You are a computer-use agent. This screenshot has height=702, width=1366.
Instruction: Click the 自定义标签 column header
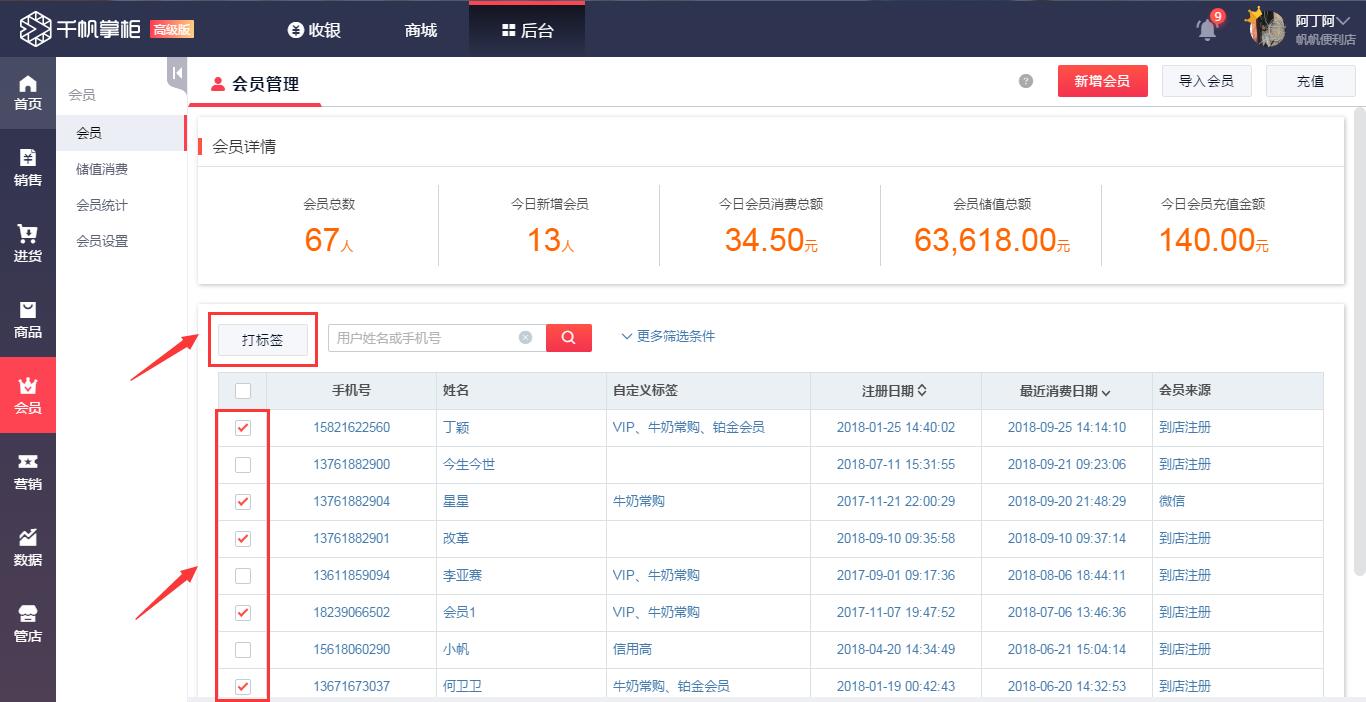(645, 391)
